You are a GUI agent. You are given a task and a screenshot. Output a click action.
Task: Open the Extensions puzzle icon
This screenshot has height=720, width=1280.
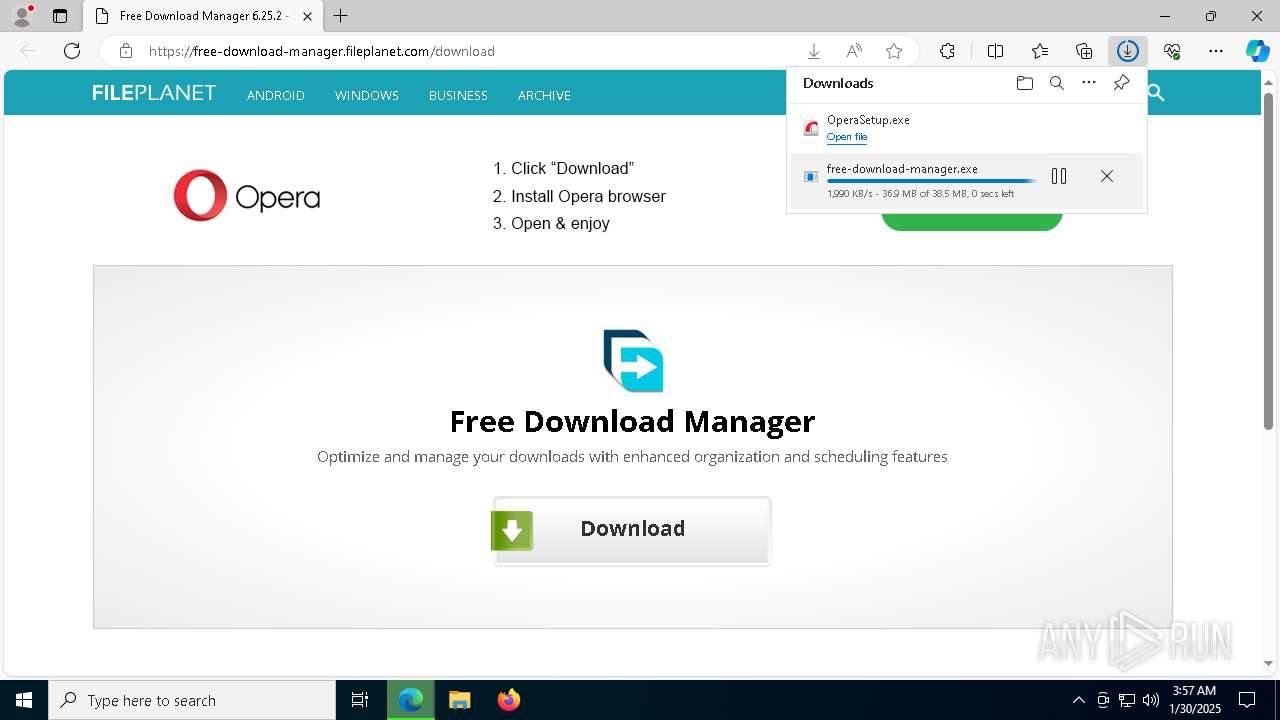[x=947, y=51]
